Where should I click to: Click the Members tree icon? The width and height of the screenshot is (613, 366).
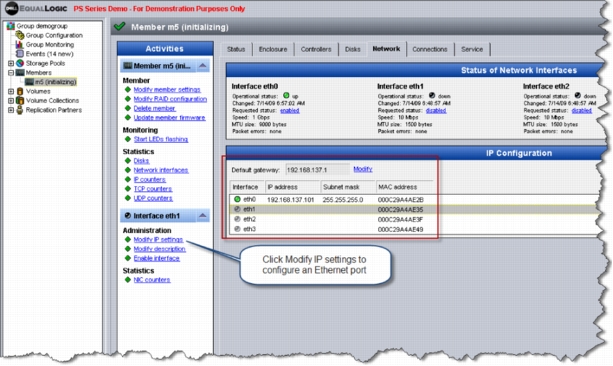(20, 72)
